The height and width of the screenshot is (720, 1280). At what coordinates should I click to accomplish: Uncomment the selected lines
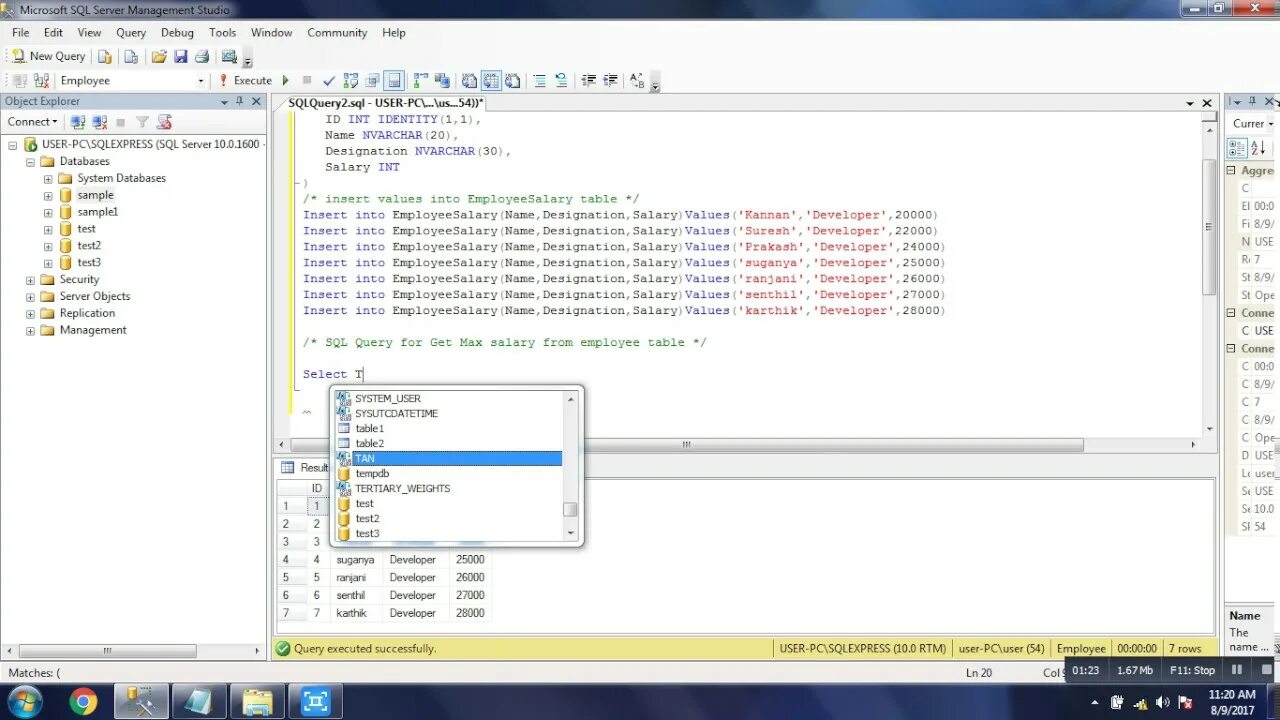point(561,80)
